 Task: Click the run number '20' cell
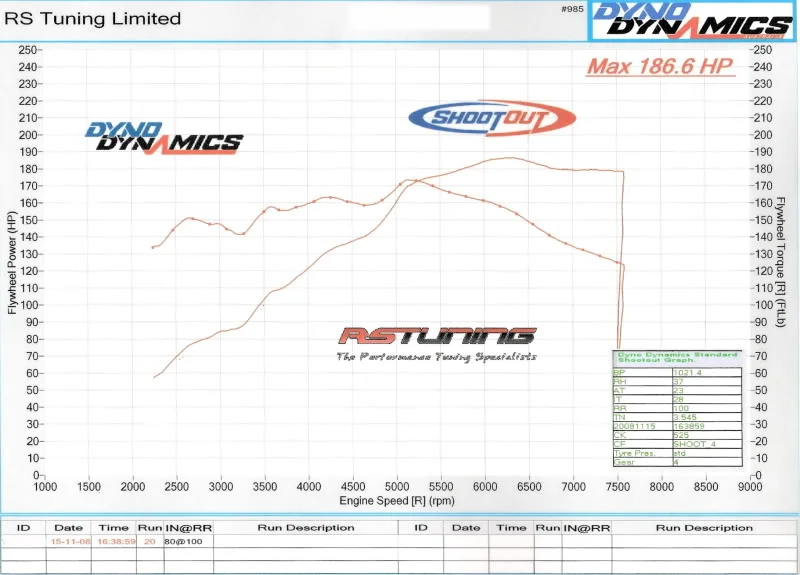tap(149, 541)
